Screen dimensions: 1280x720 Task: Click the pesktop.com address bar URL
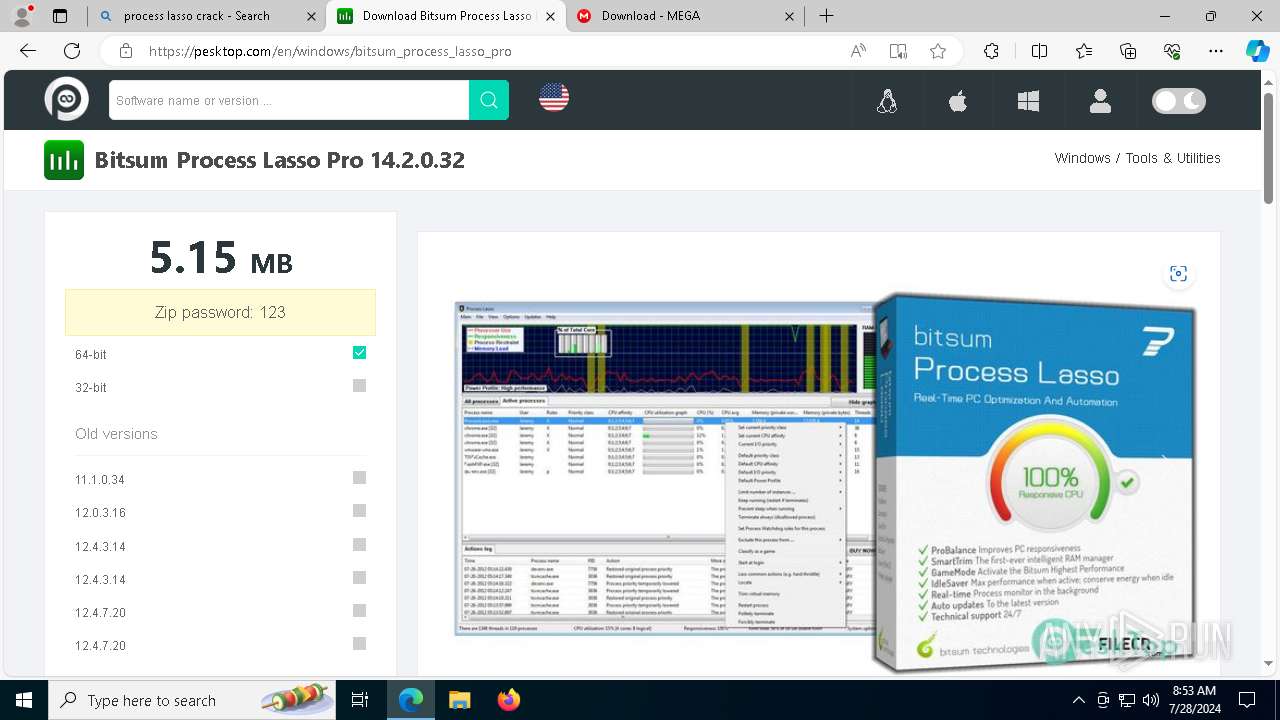330,51
